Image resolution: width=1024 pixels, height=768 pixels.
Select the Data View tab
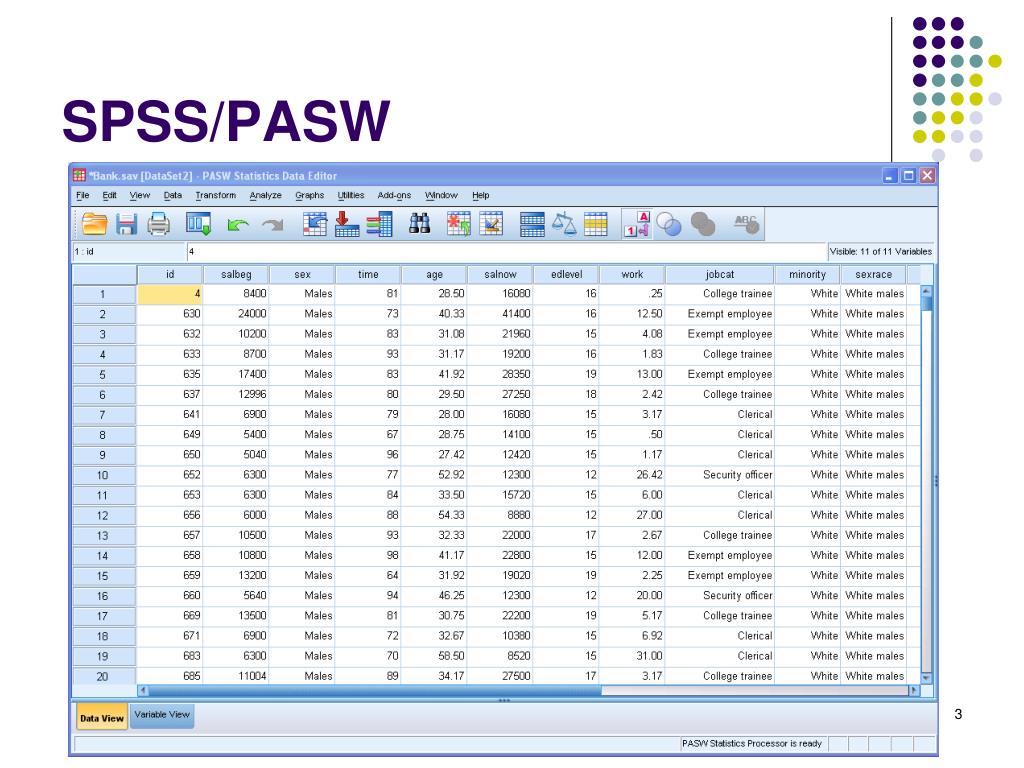(101, 716)
